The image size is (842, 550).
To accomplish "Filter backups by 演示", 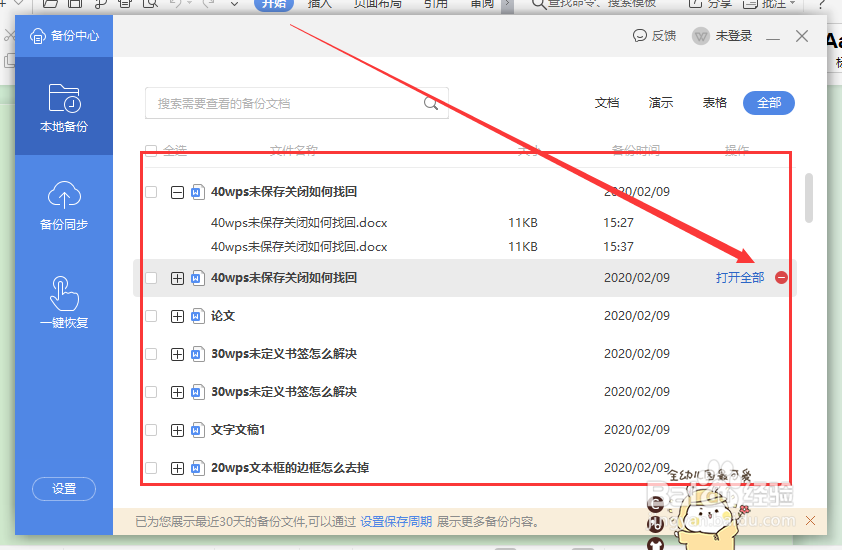I will (660, 103).
